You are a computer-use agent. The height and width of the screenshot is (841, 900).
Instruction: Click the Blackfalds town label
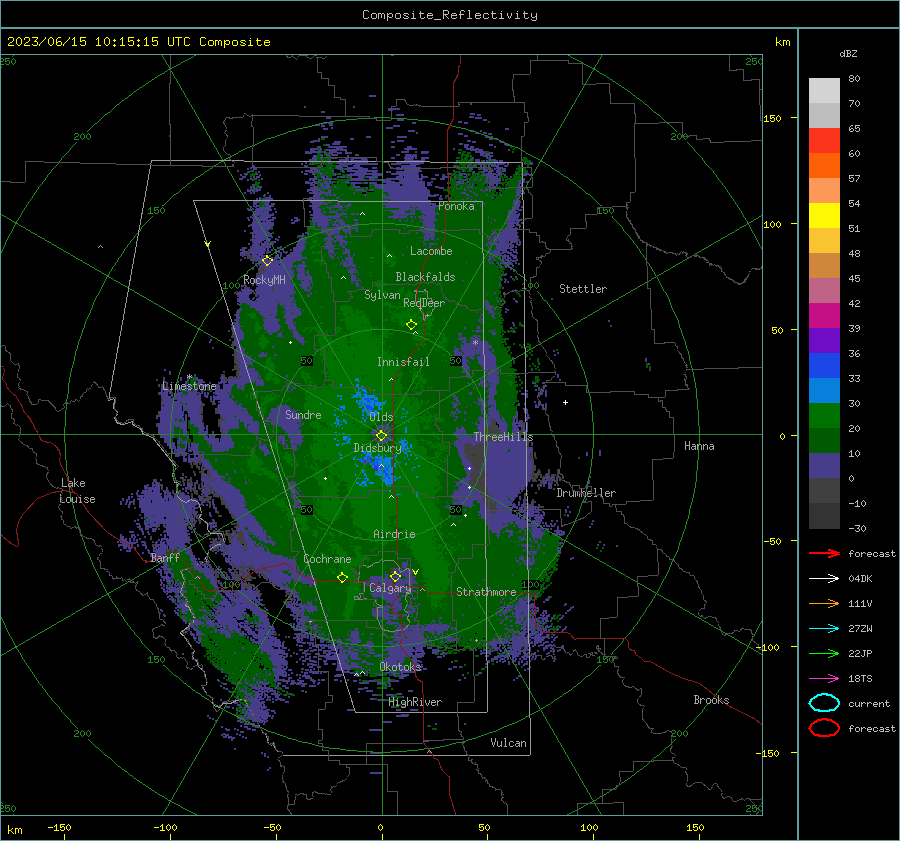coord(425,277)
